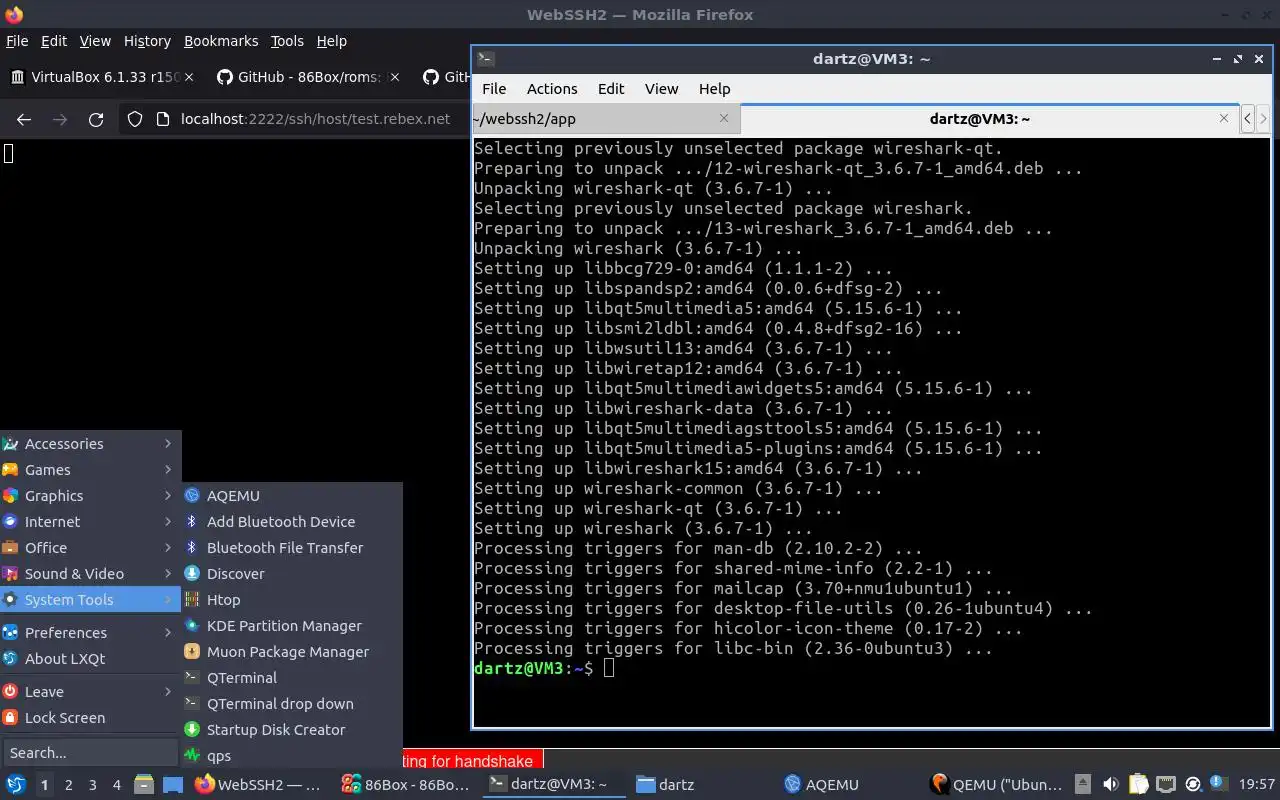
Task: Open Firefox History menu
Action: 147,41
